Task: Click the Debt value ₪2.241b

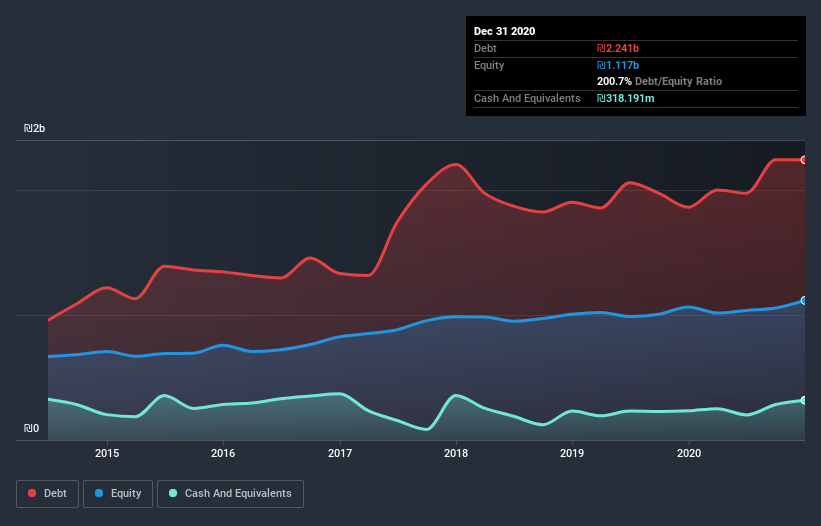Action: pos(618,49)
